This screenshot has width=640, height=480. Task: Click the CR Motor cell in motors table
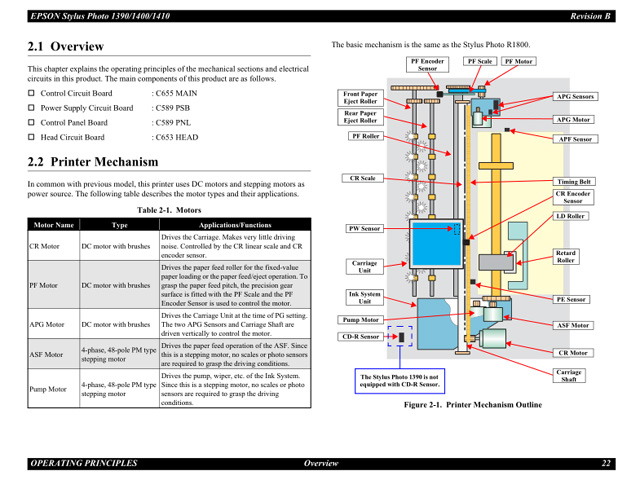tap(44, 245)
